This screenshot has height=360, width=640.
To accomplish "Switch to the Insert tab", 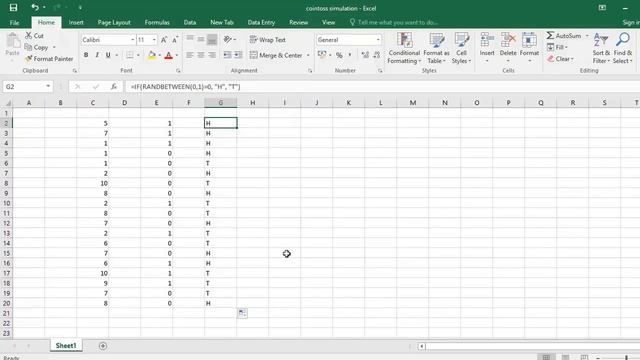I will [76, 22].
